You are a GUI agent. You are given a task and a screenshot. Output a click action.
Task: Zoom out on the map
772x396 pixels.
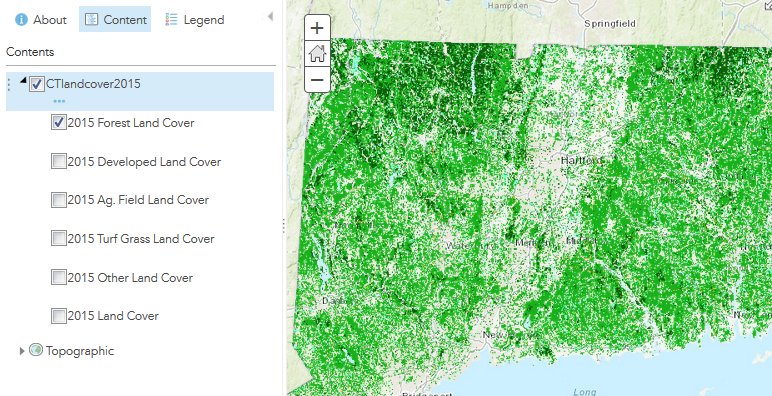pyautogui.click(x=317, y=80)
